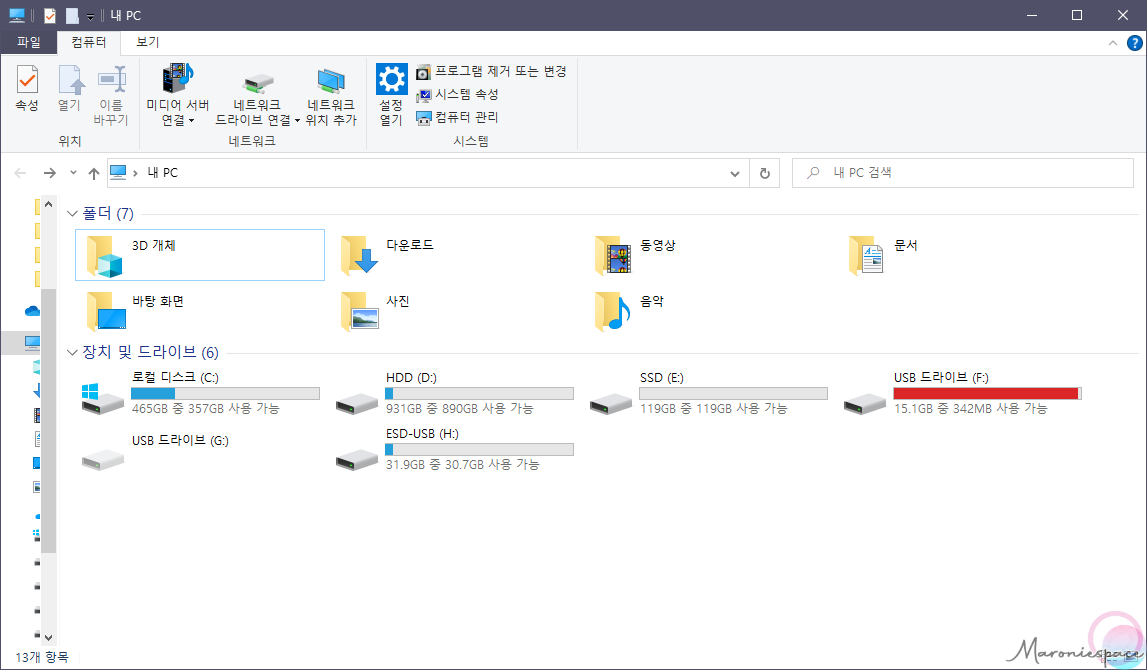1147x670 pixels.
Task: Click the text 931GB 중 890GB 사용 가능
Action: click(459, 408)
